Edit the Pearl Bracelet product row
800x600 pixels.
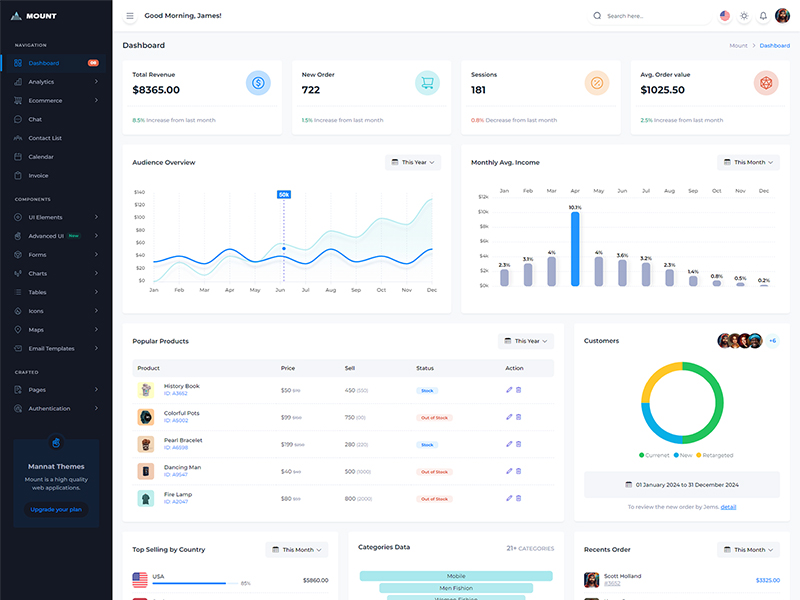point(509,444)
